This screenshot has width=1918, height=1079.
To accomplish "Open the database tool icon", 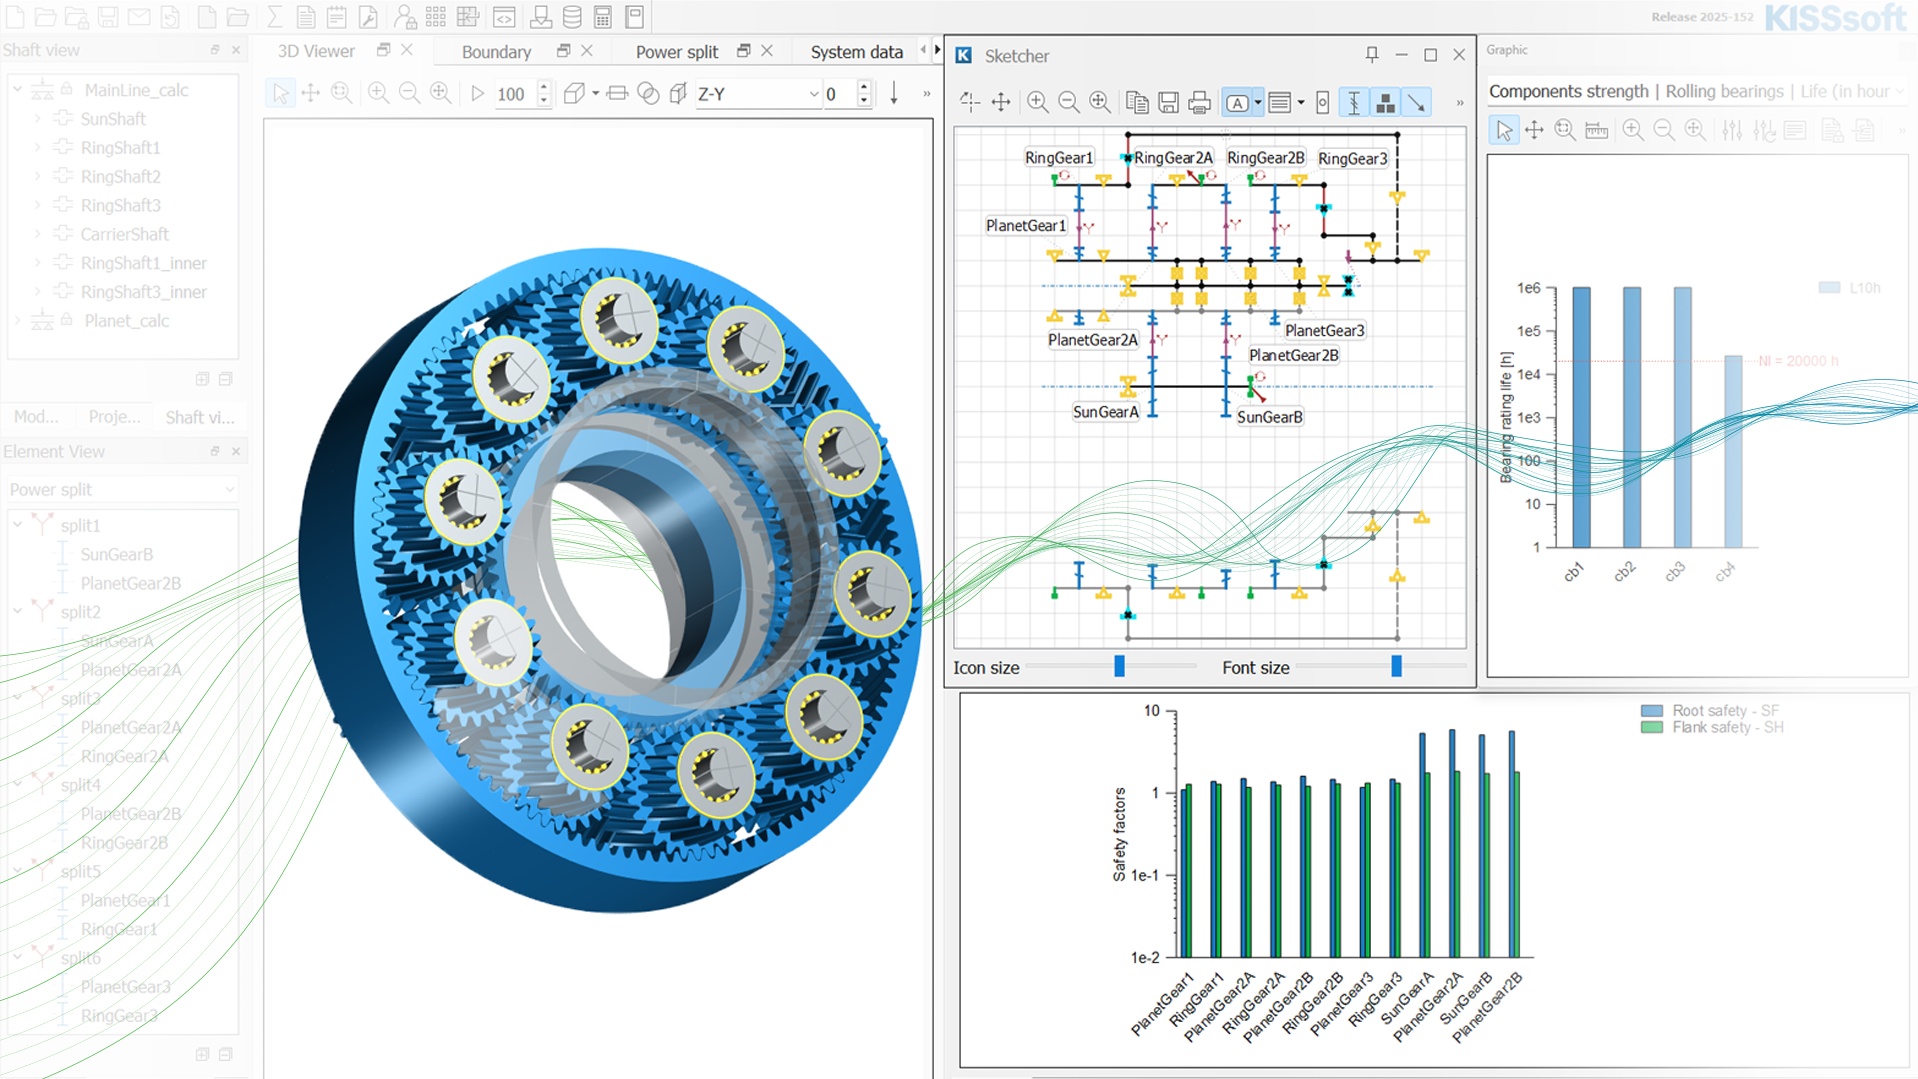I will click(571, 17).
